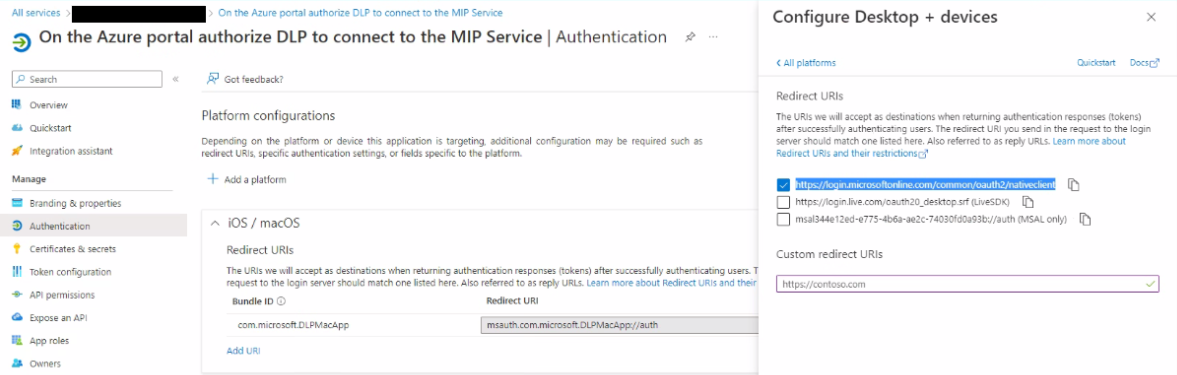Click the Got feedback icon

pos(213,79)
